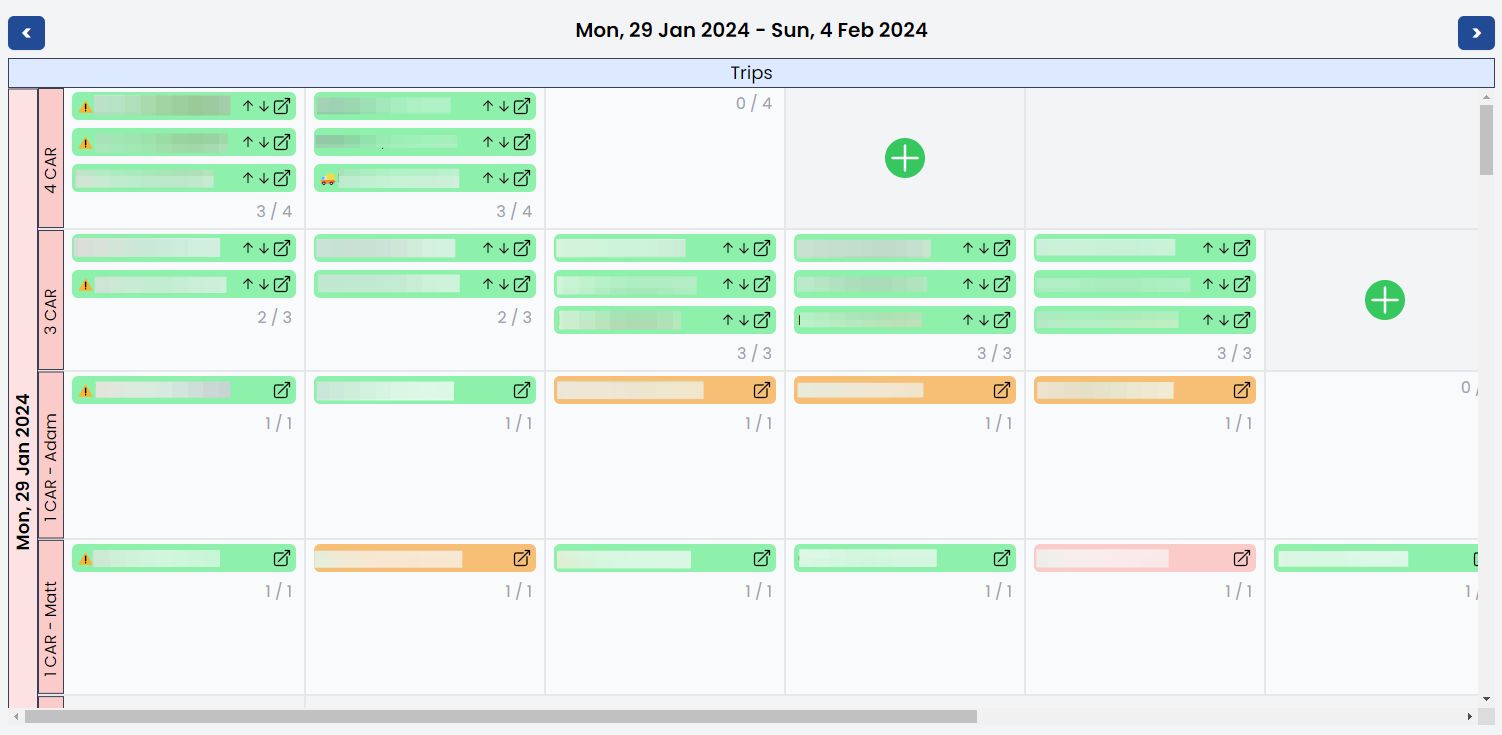Add a trip with plus in 4 CAR row
The image size is (1502, 735).
[905, 158]
